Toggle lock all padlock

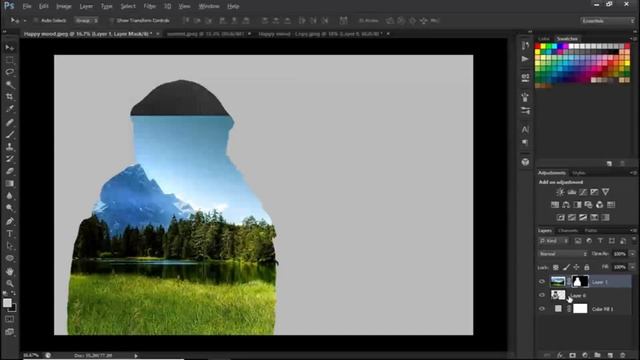587,267
